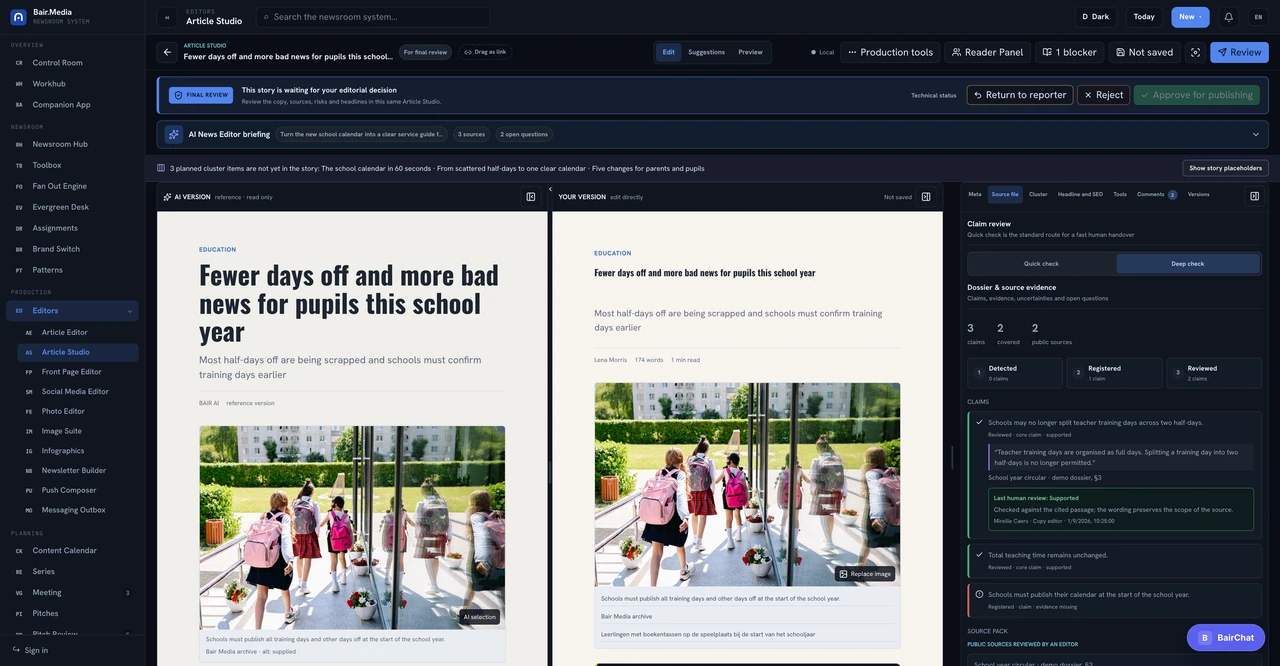Collapse the sidebar with the double-chevron button
1280x666 pixels.
pyautogui.click(x=167, y=17)
